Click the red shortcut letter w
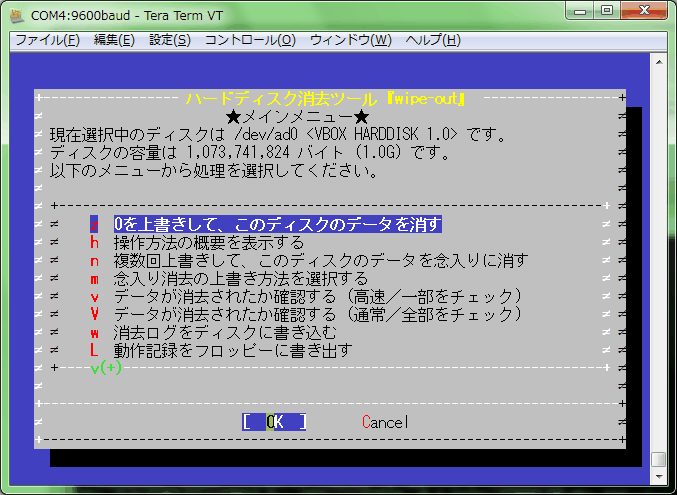The height and width of the screenshot is (495, 677). [x=94, y=333]
